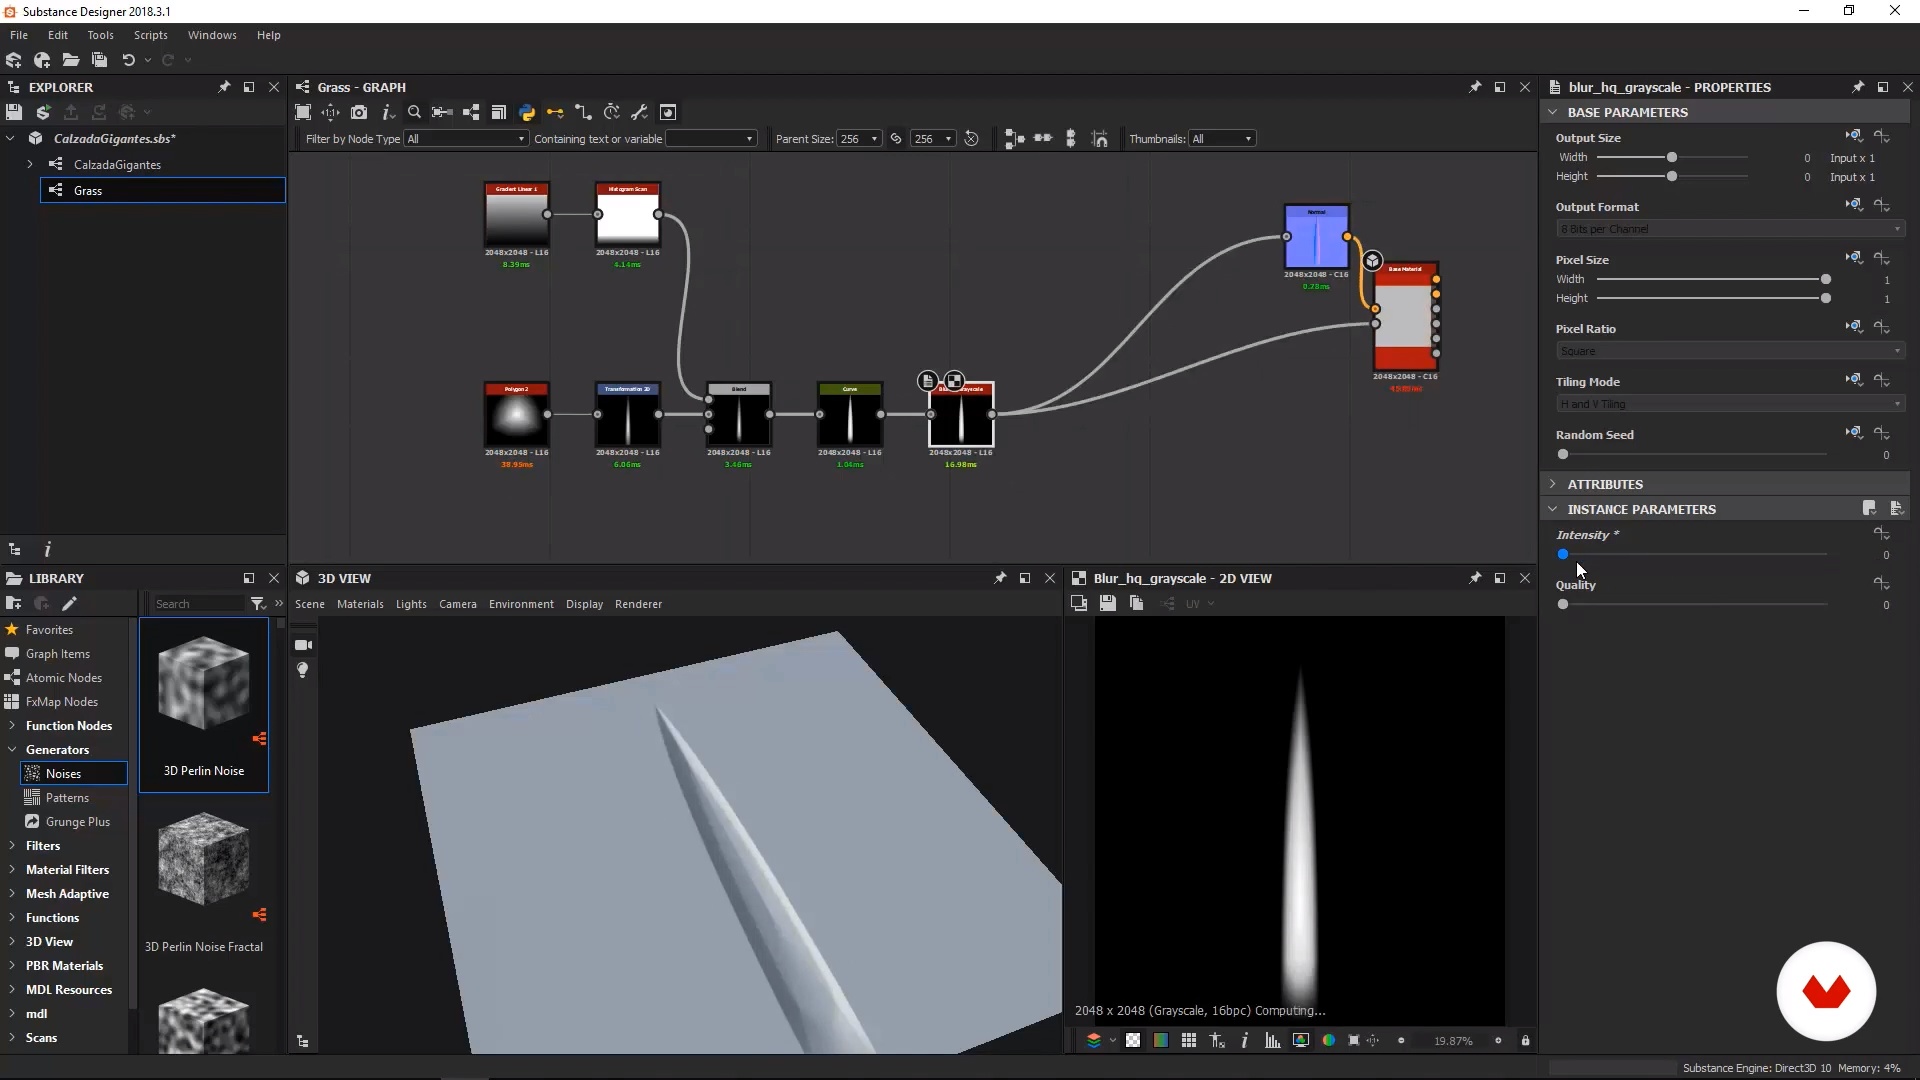This screenshot has height=1080, width=1920.
Task: Click the wrench tools icon in graph toolbar
Action: pyautogui.click(x=640, y=112)
